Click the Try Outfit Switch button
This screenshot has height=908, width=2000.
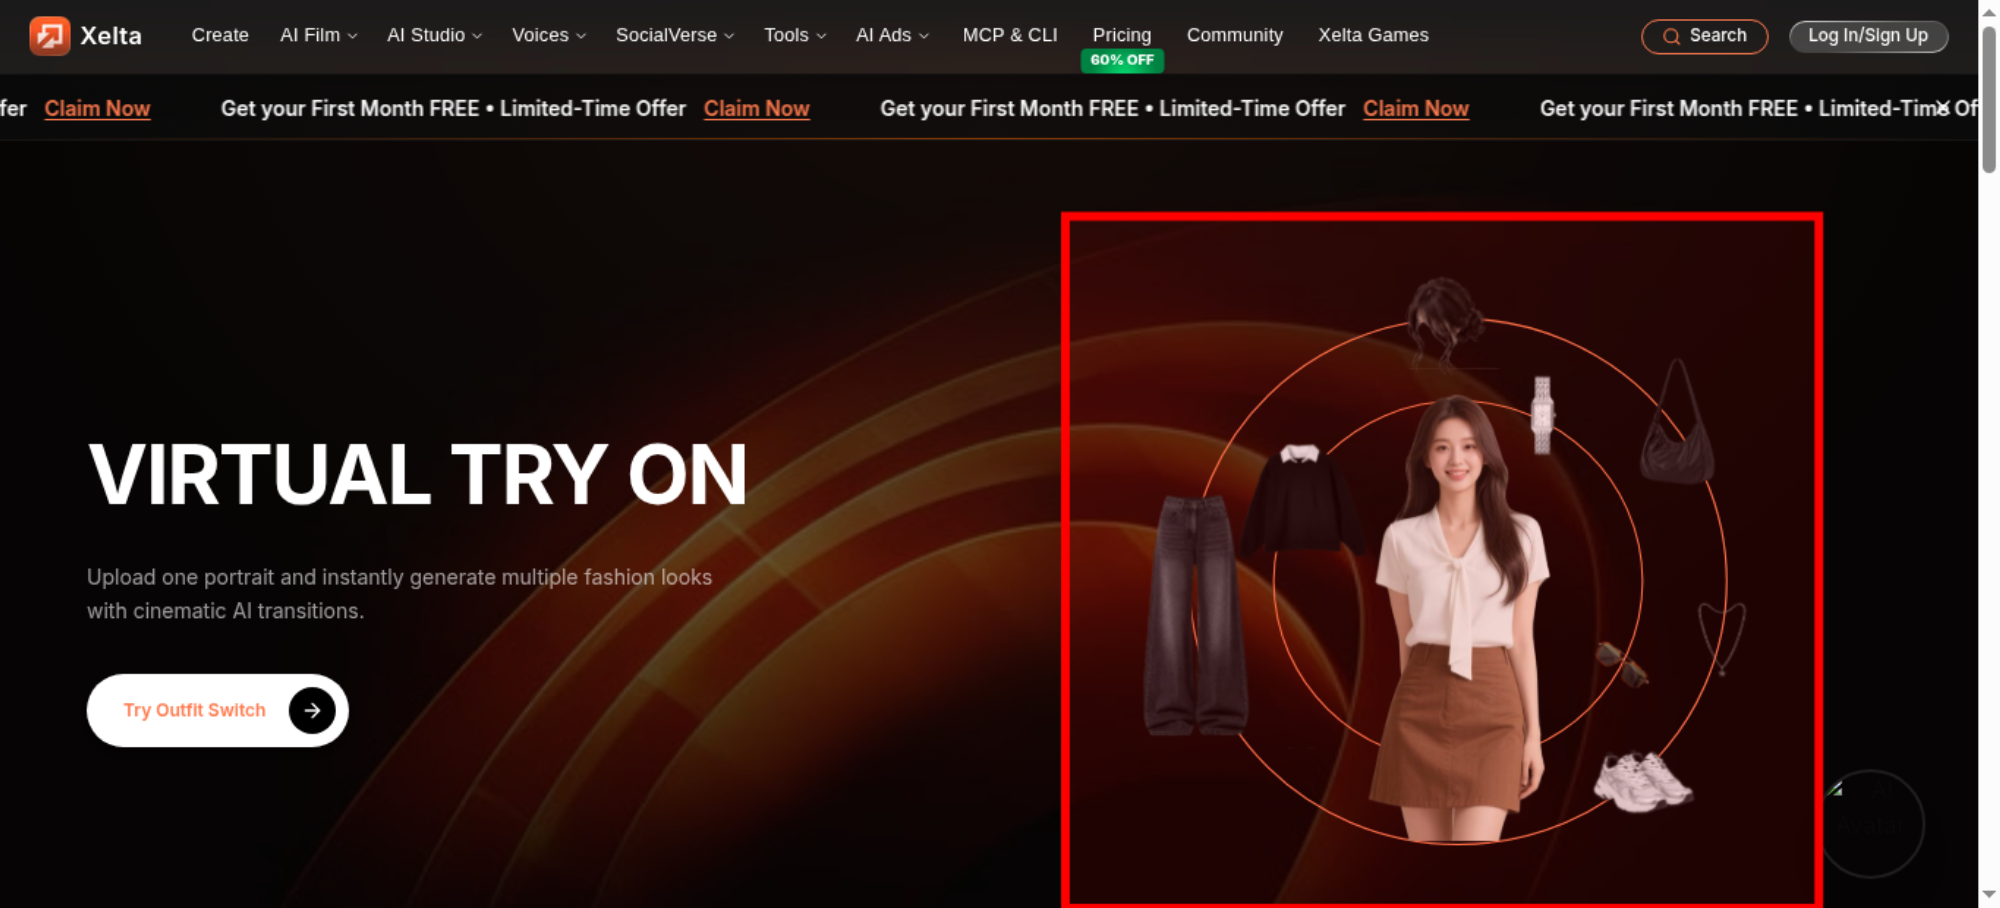pos(218,710)
